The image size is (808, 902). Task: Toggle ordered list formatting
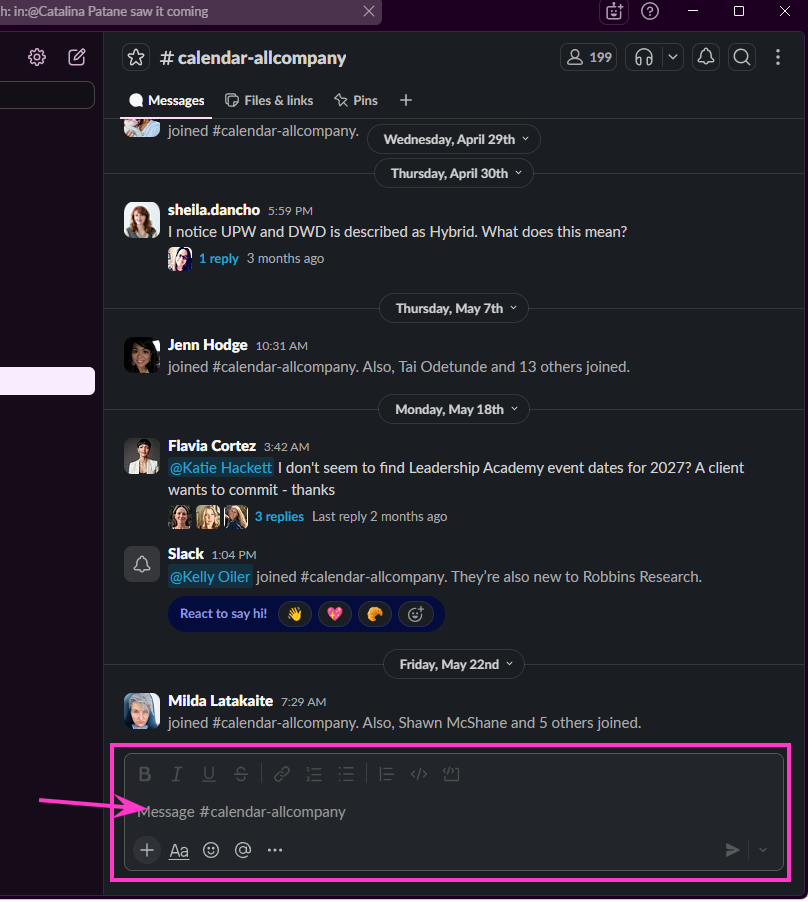coord(314,774)
